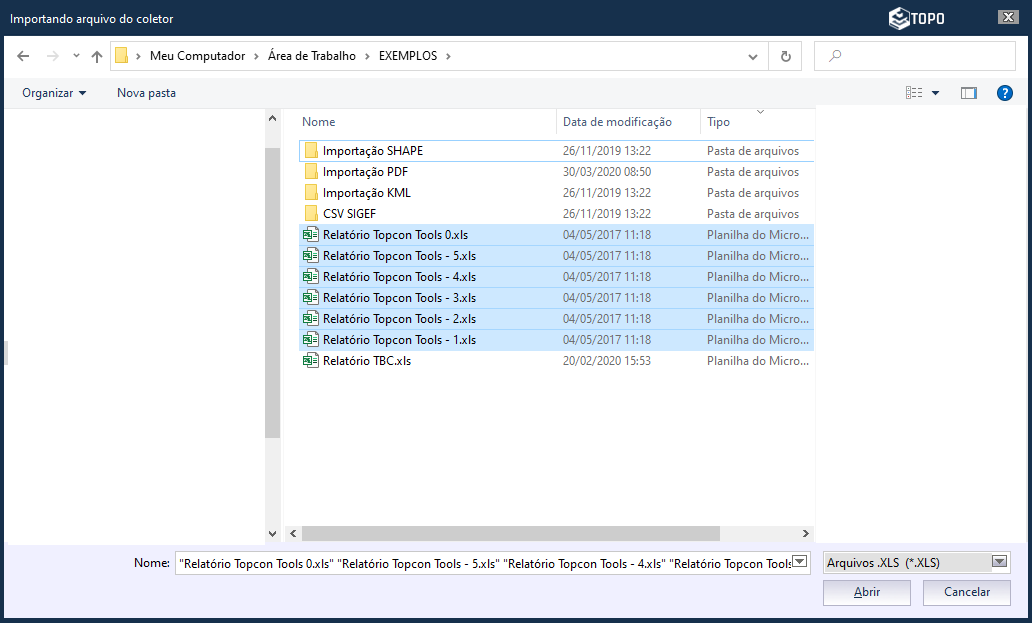This screenshot has height=623, width=1032.
Task: Click the view layout icon
Action: tap(914, 93)
